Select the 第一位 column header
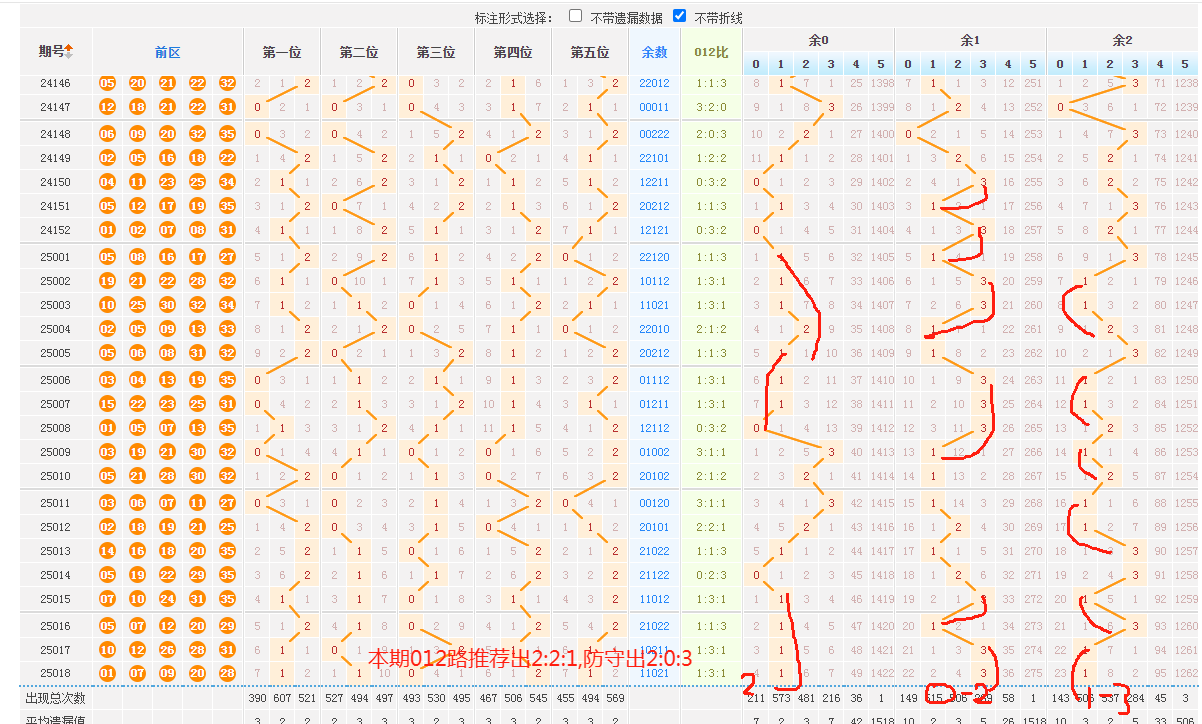The width and height of the screenshot is (1202, 724). pyautogui.click(x=282, y=52)
